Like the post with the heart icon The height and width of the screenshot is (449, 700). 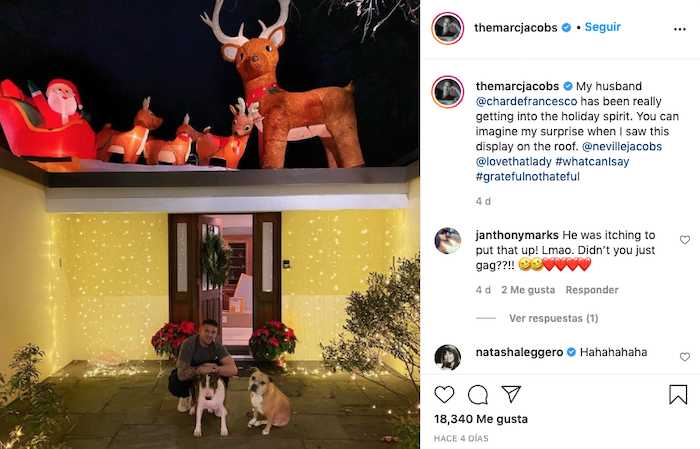click(x=444, y=395)
